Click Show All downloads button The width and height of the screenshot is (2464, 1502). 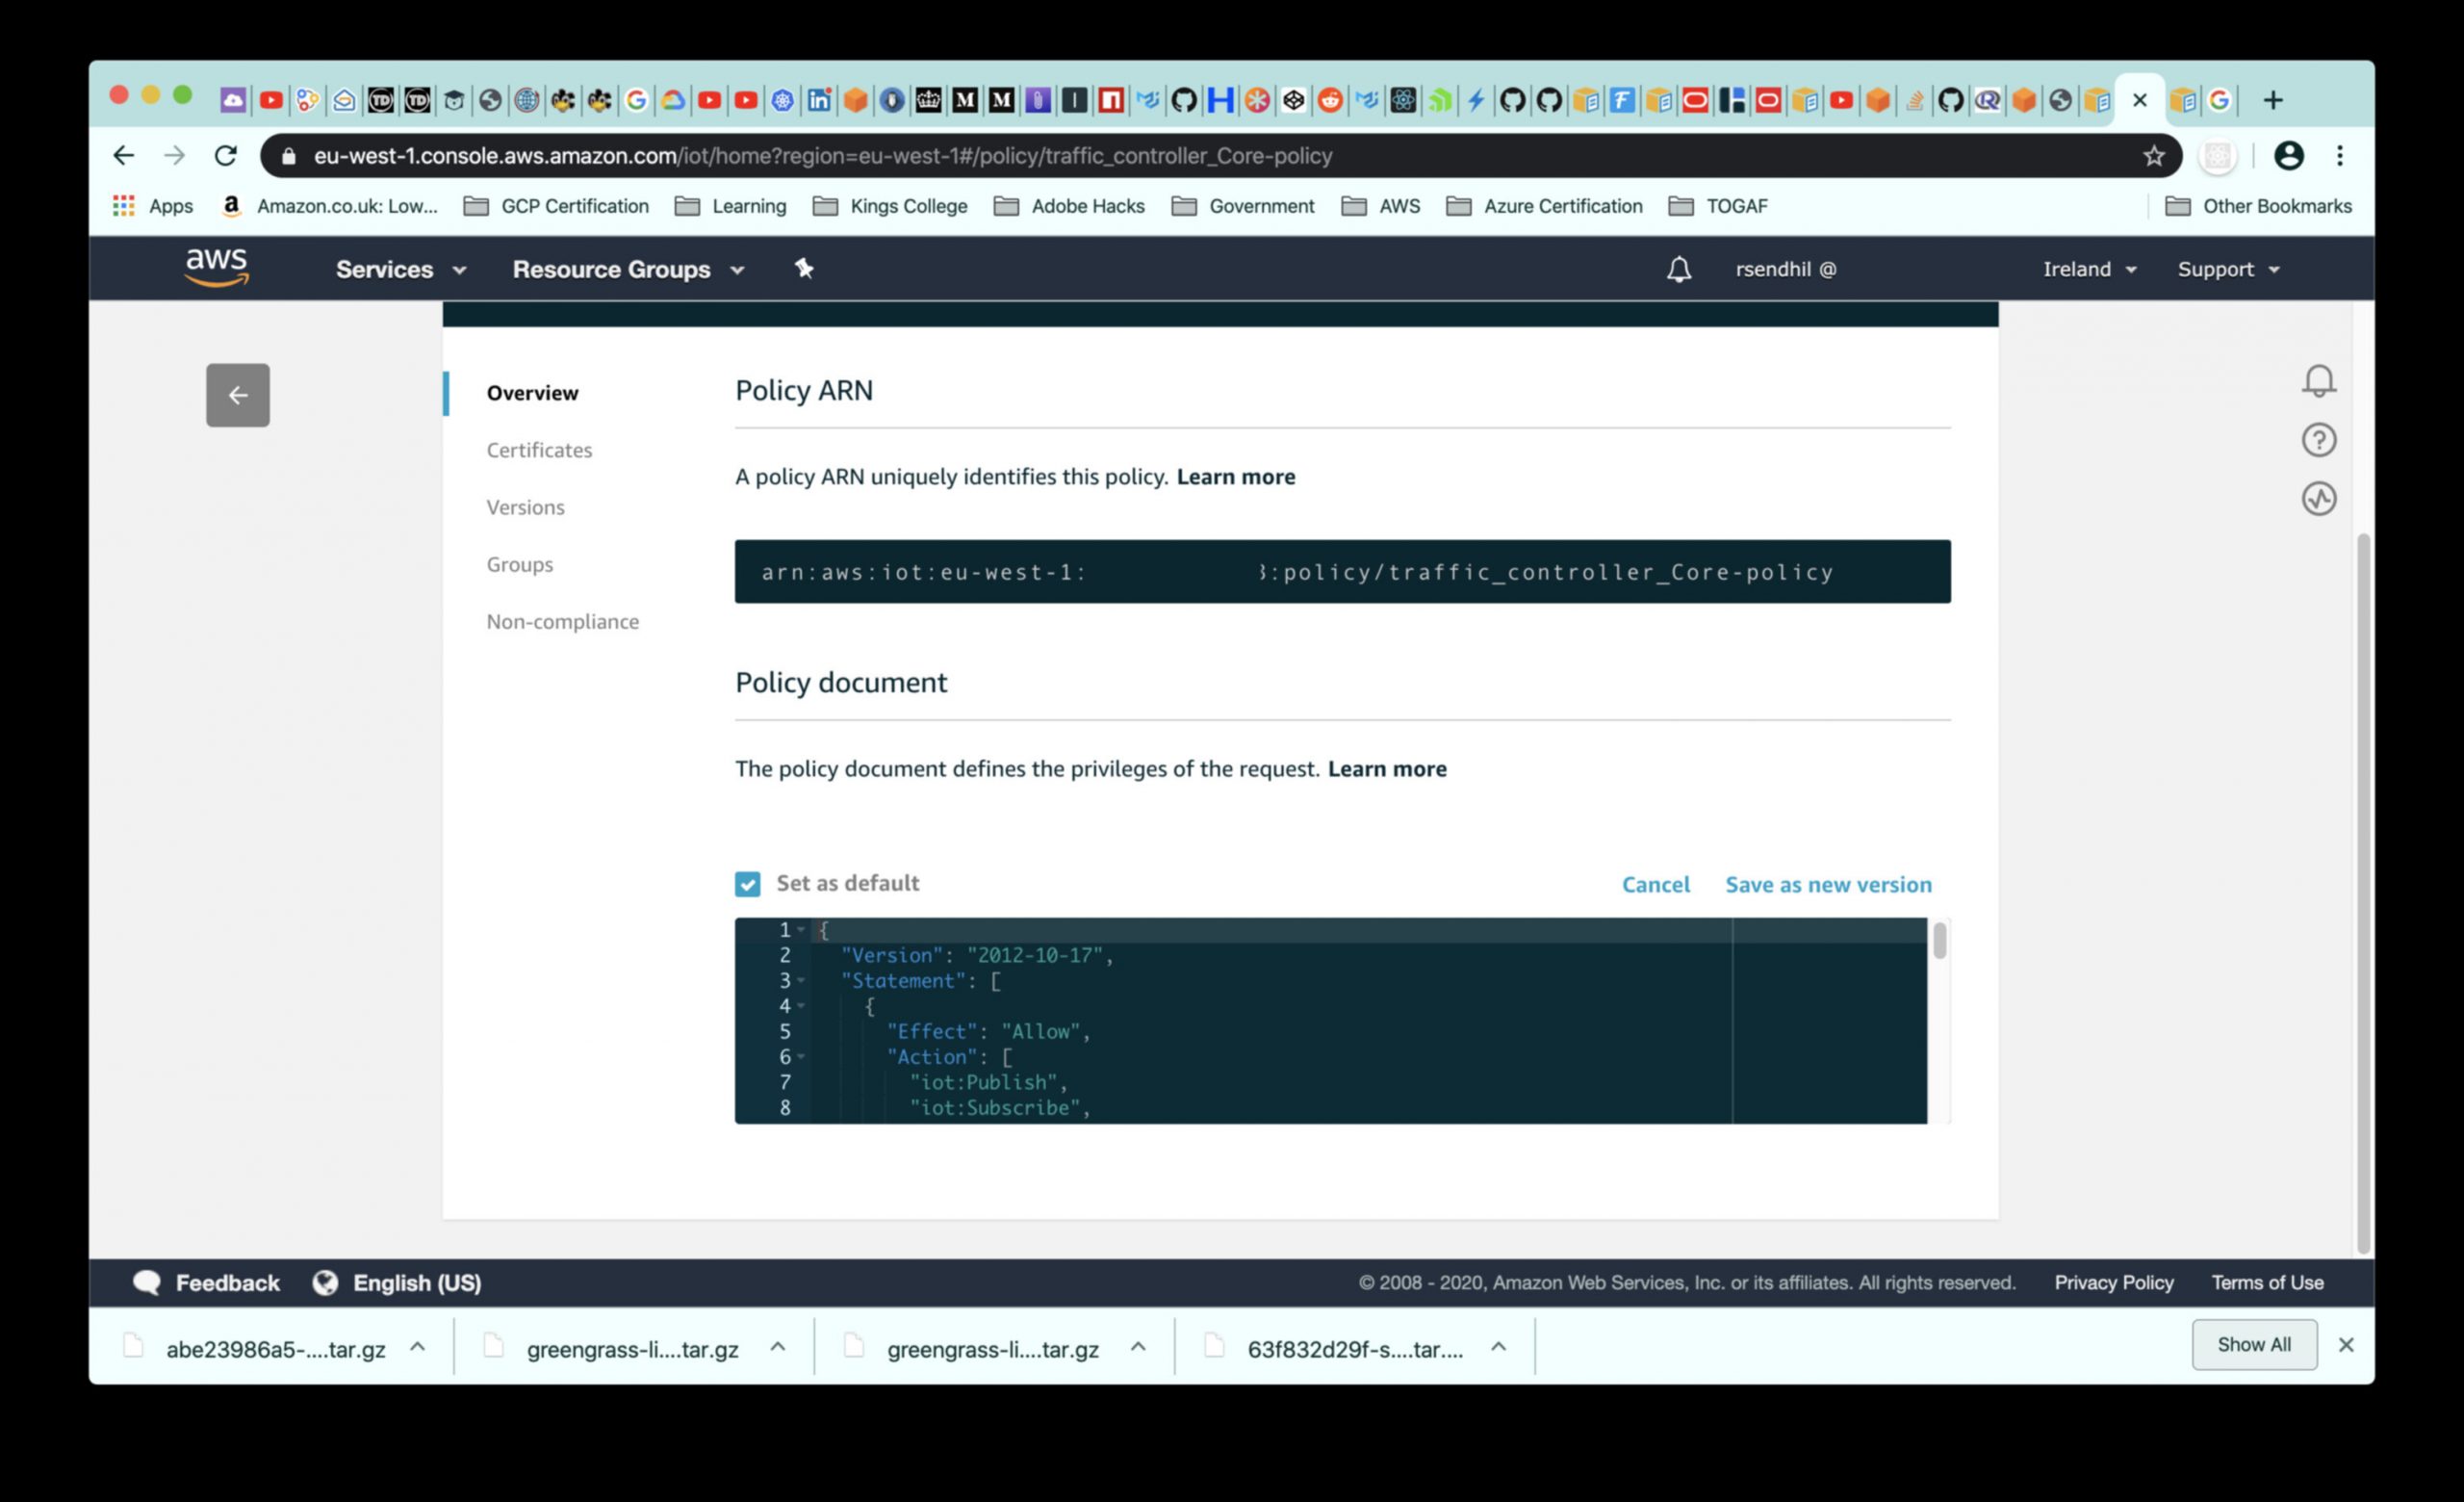(2253, 1344)
